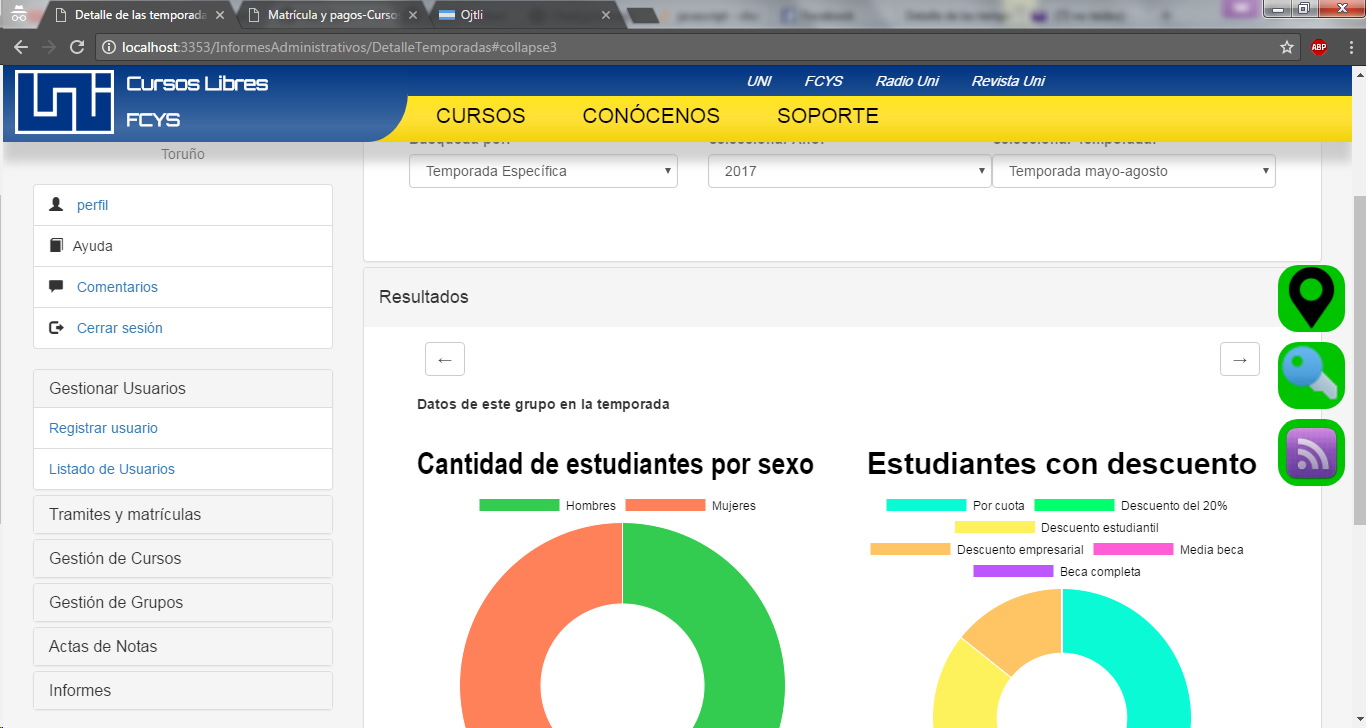Viewport: 1366px width, 728px height.
Task: Open the CONÓCENOS menu
Action: [x=651, y=115]
